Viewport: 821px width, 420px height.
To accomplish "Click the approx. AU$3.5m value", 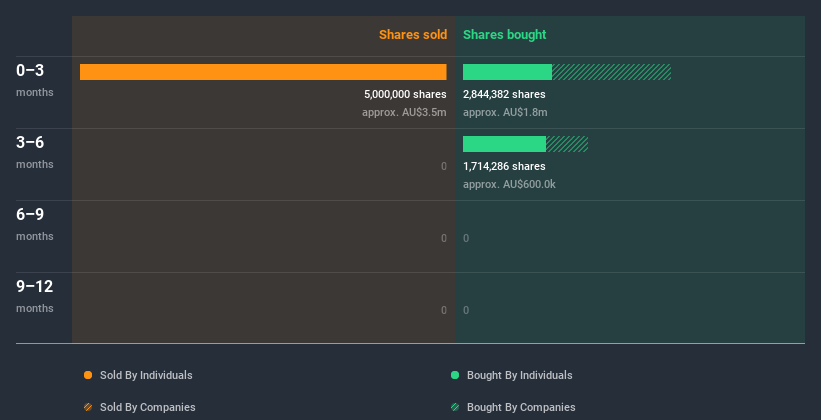I will tap(404, 113).
